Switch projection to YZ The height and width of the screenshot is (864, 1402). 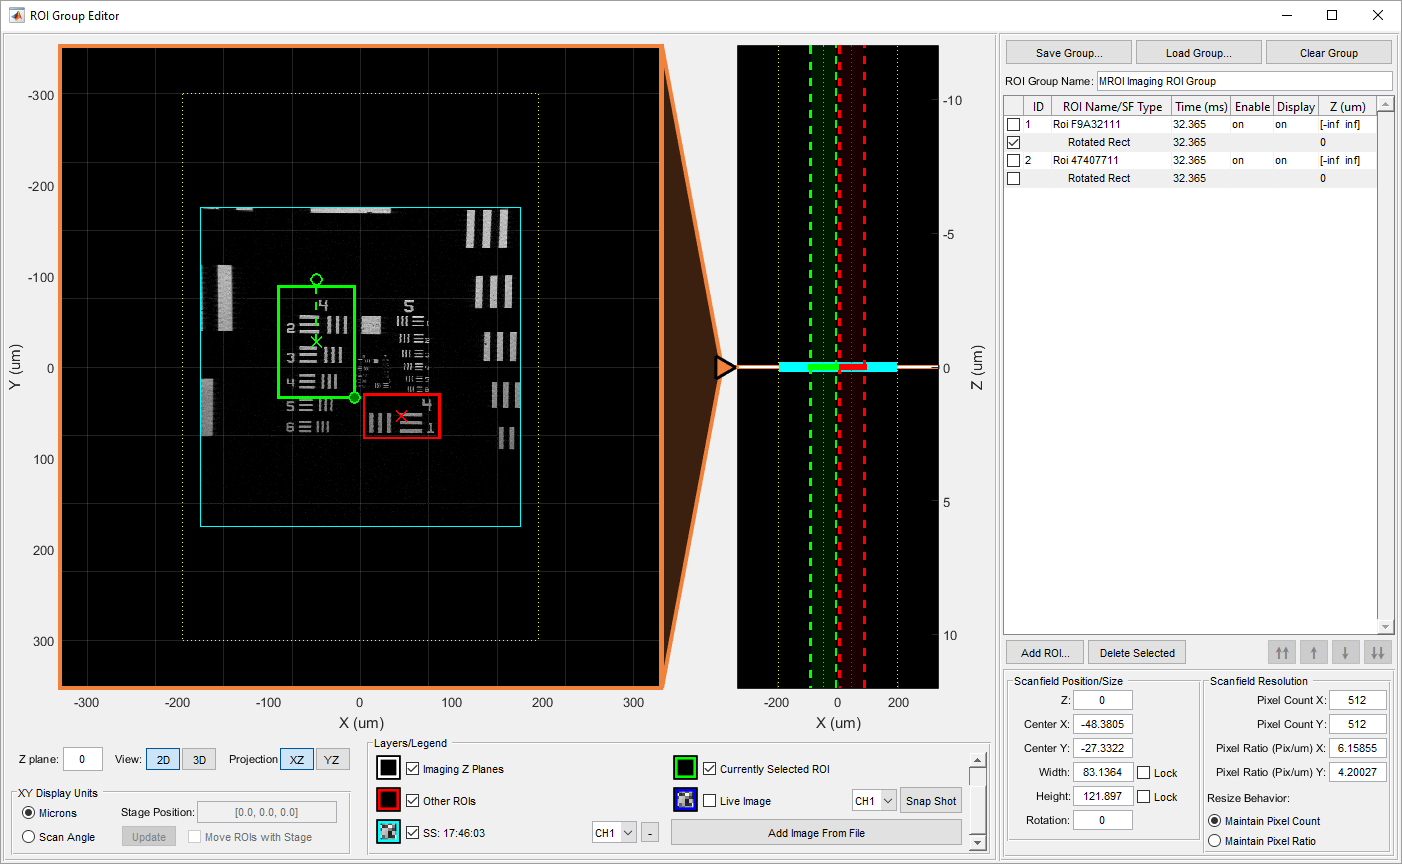331,760
